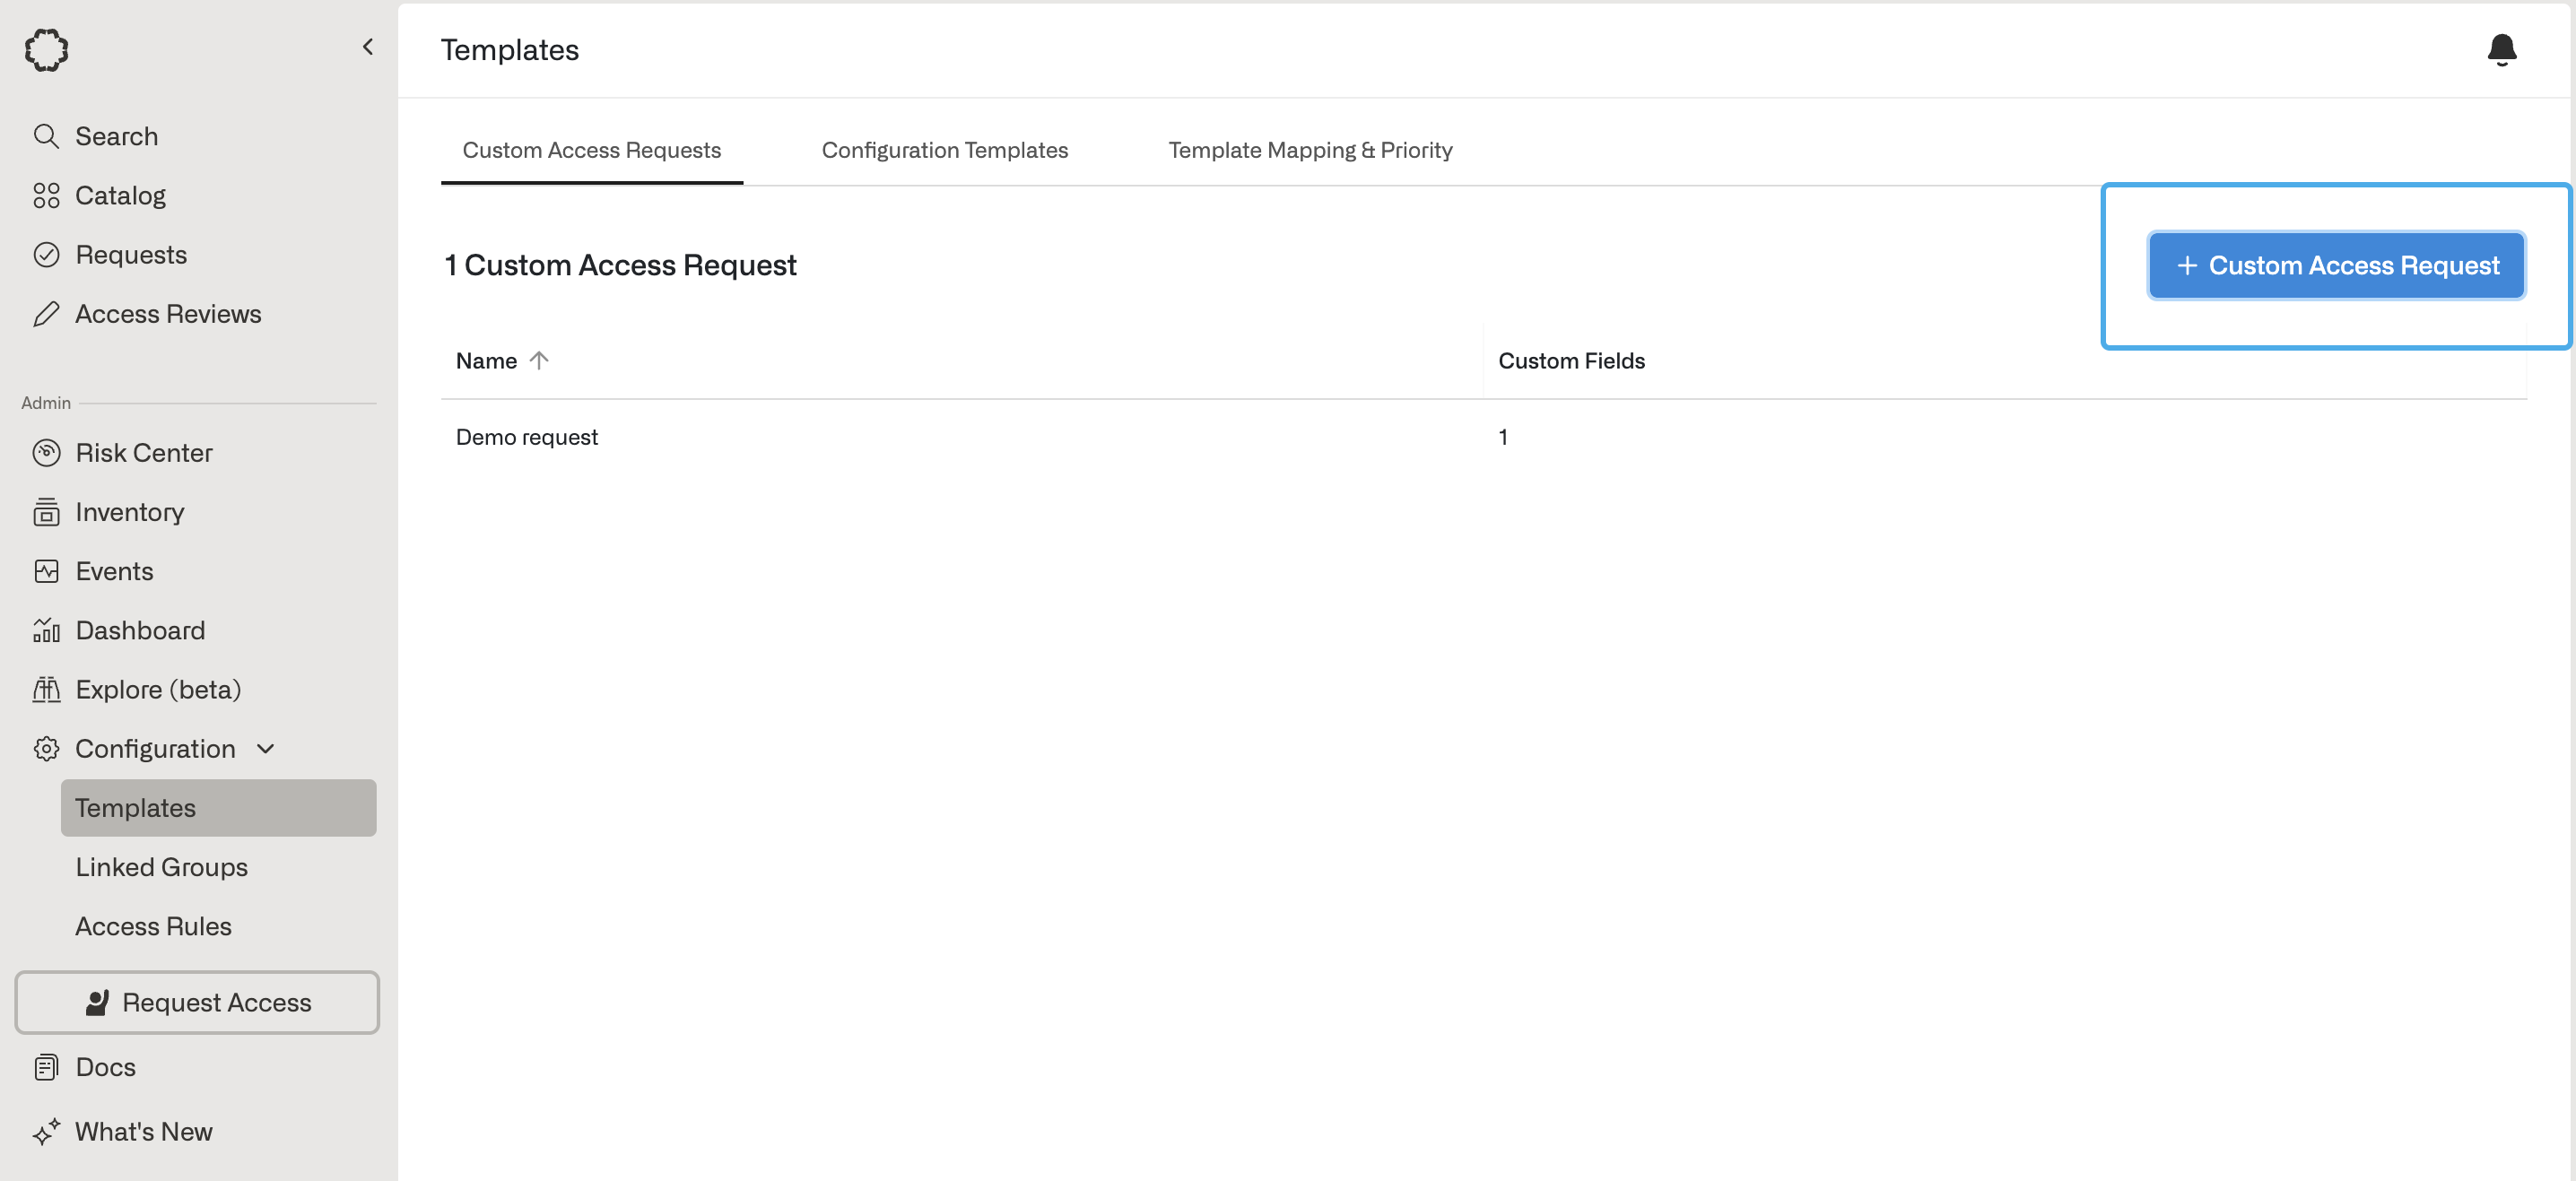Image resolution: width=2576 pixels, height=1181 pixels.
Task: Click the Search magnifier icon in sidebar
Action: click(x=46, y=136)
